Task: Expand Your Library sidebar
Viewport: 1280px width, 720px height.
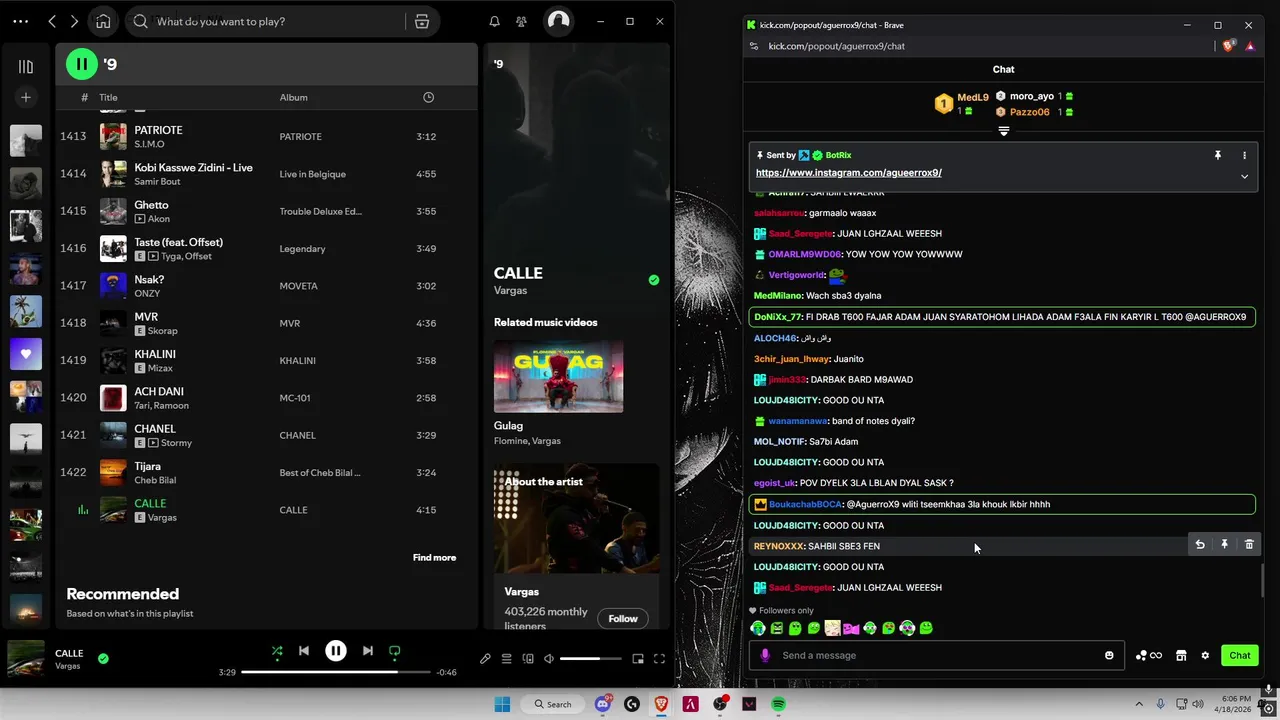Action: (26, 66)
